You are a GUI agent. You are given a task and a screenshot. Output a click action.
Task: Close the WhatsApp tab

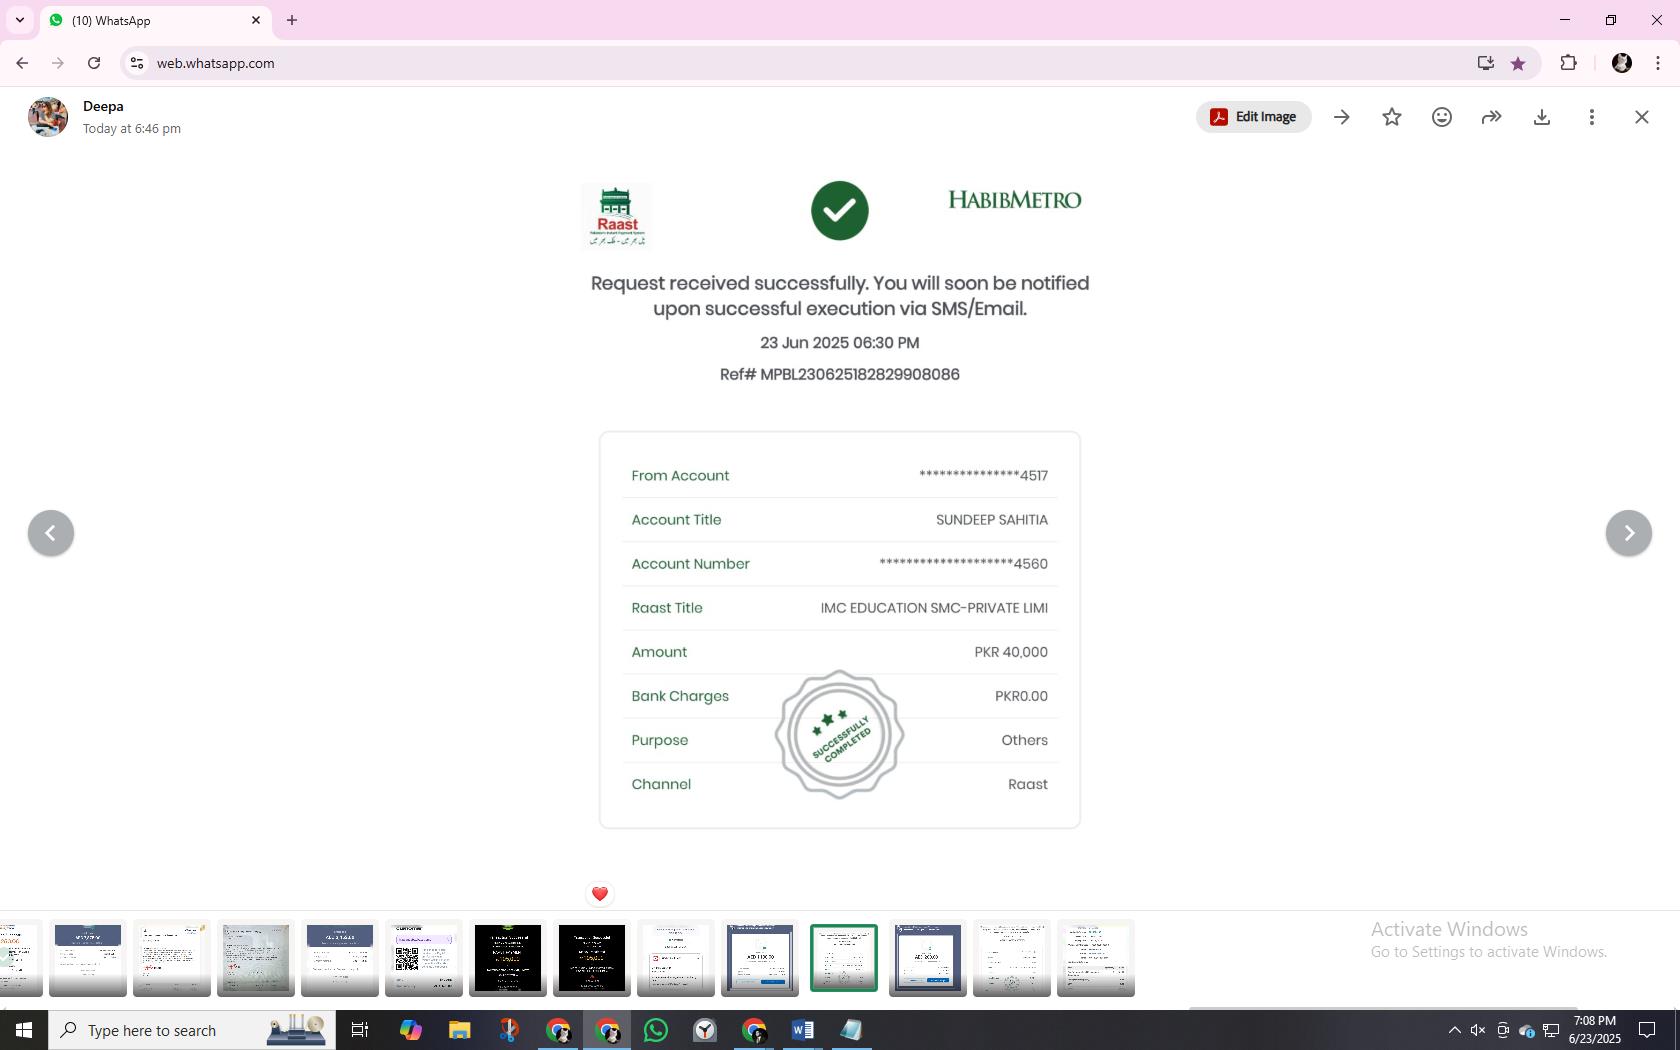click(x=256, y=20)
